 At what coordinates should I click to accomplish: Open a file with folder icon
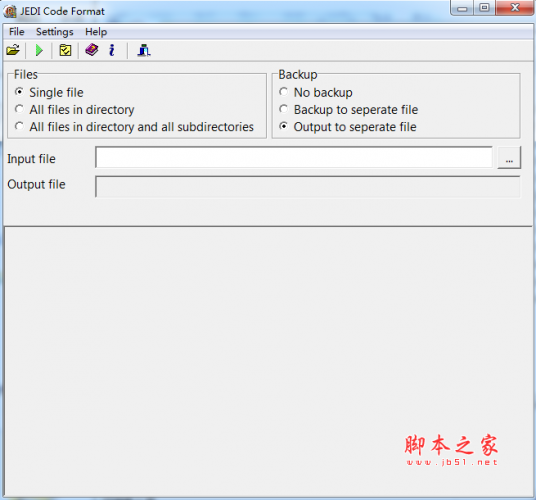pyautogui.click(x=13, y=50)
